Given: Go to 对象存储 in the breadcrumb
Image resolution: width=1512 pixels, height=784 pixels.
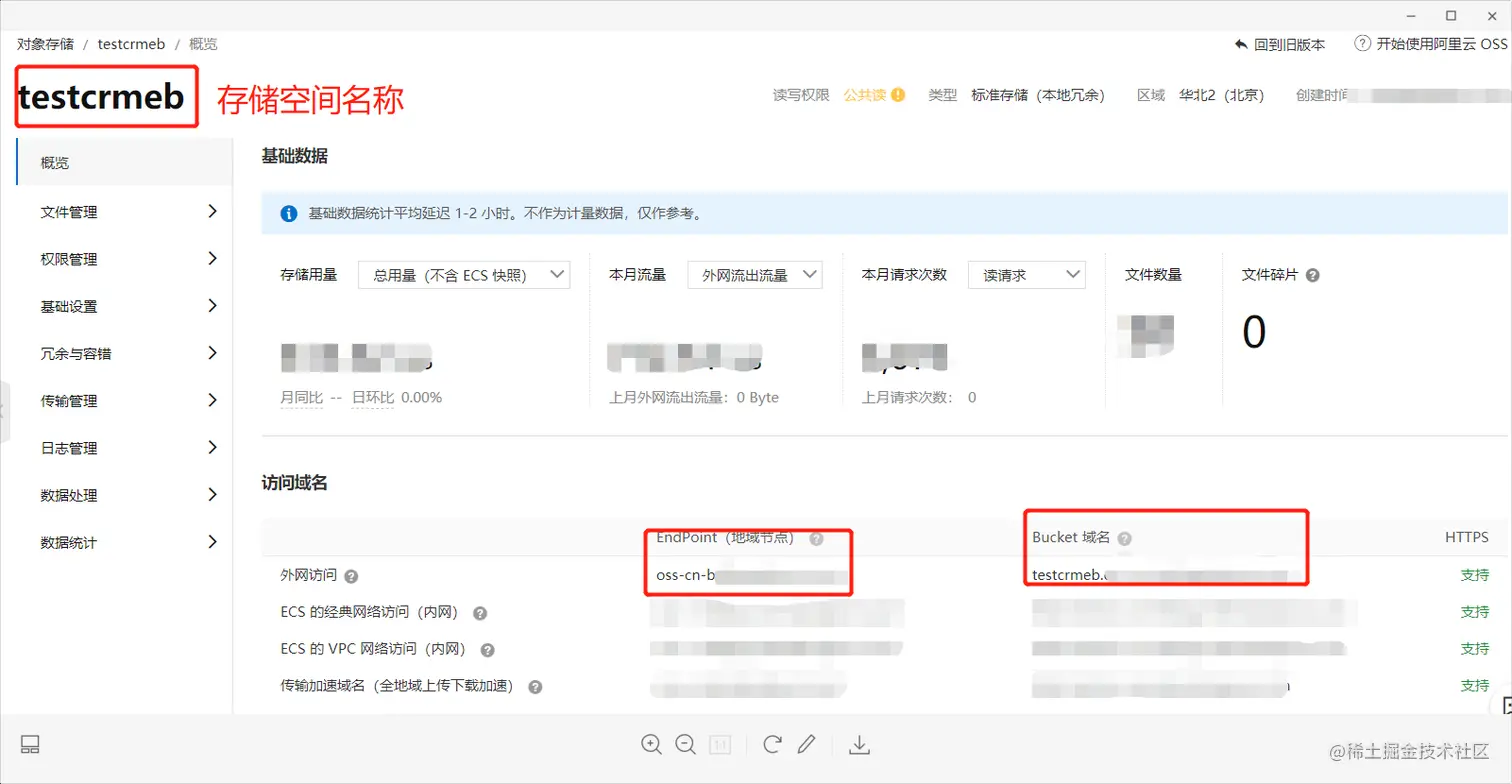Looking at the screenshot, I should tap(45, 44).
